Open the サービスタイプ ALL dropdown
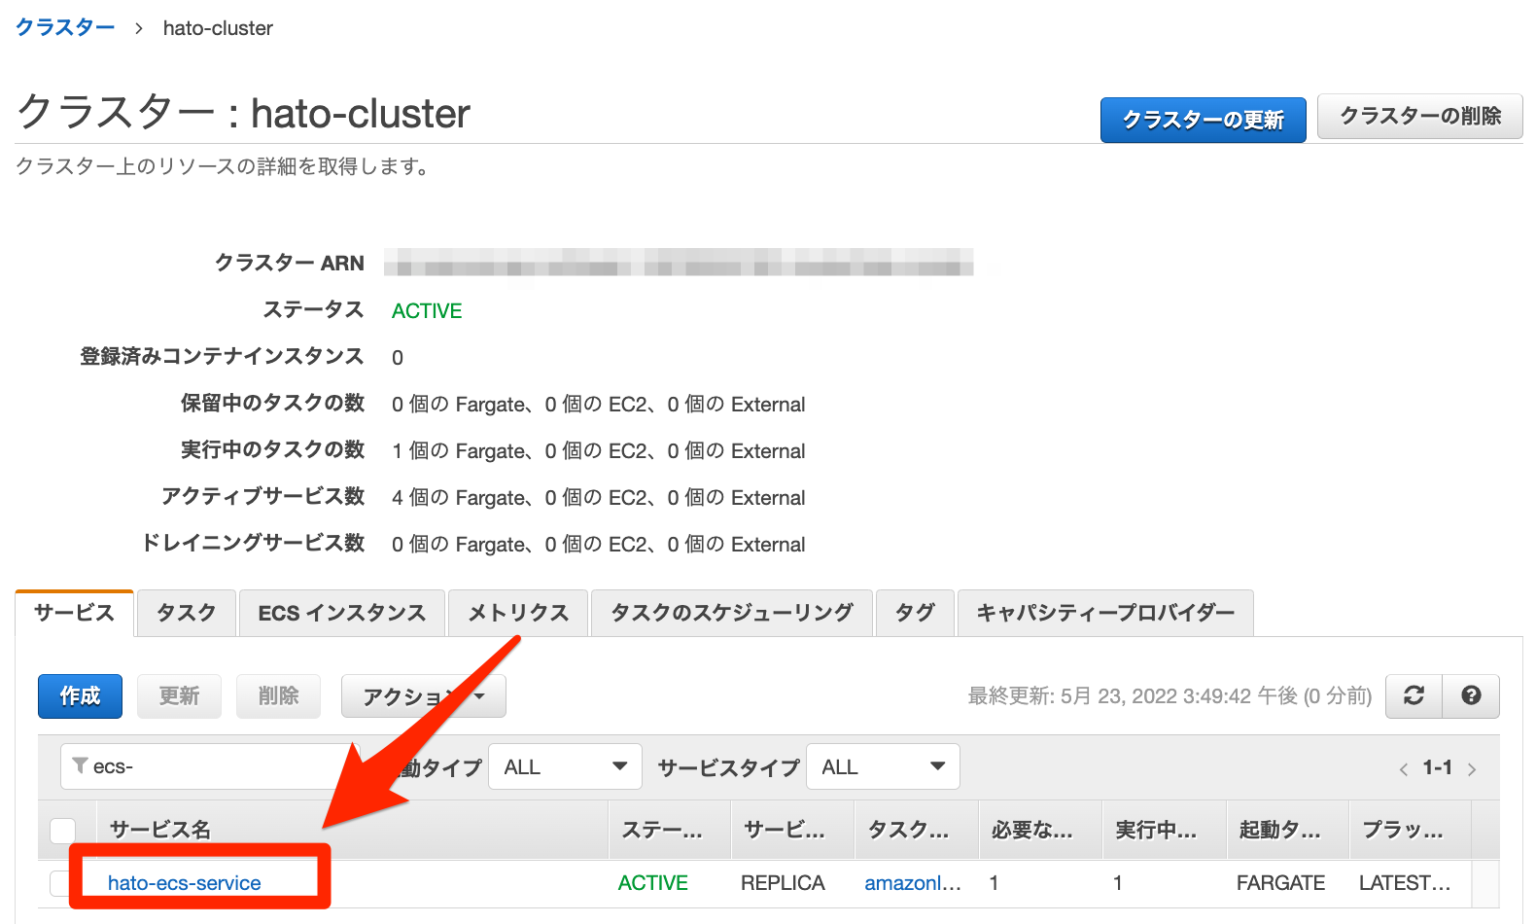This screenshot has width=1536, height=924. [881, 766]
